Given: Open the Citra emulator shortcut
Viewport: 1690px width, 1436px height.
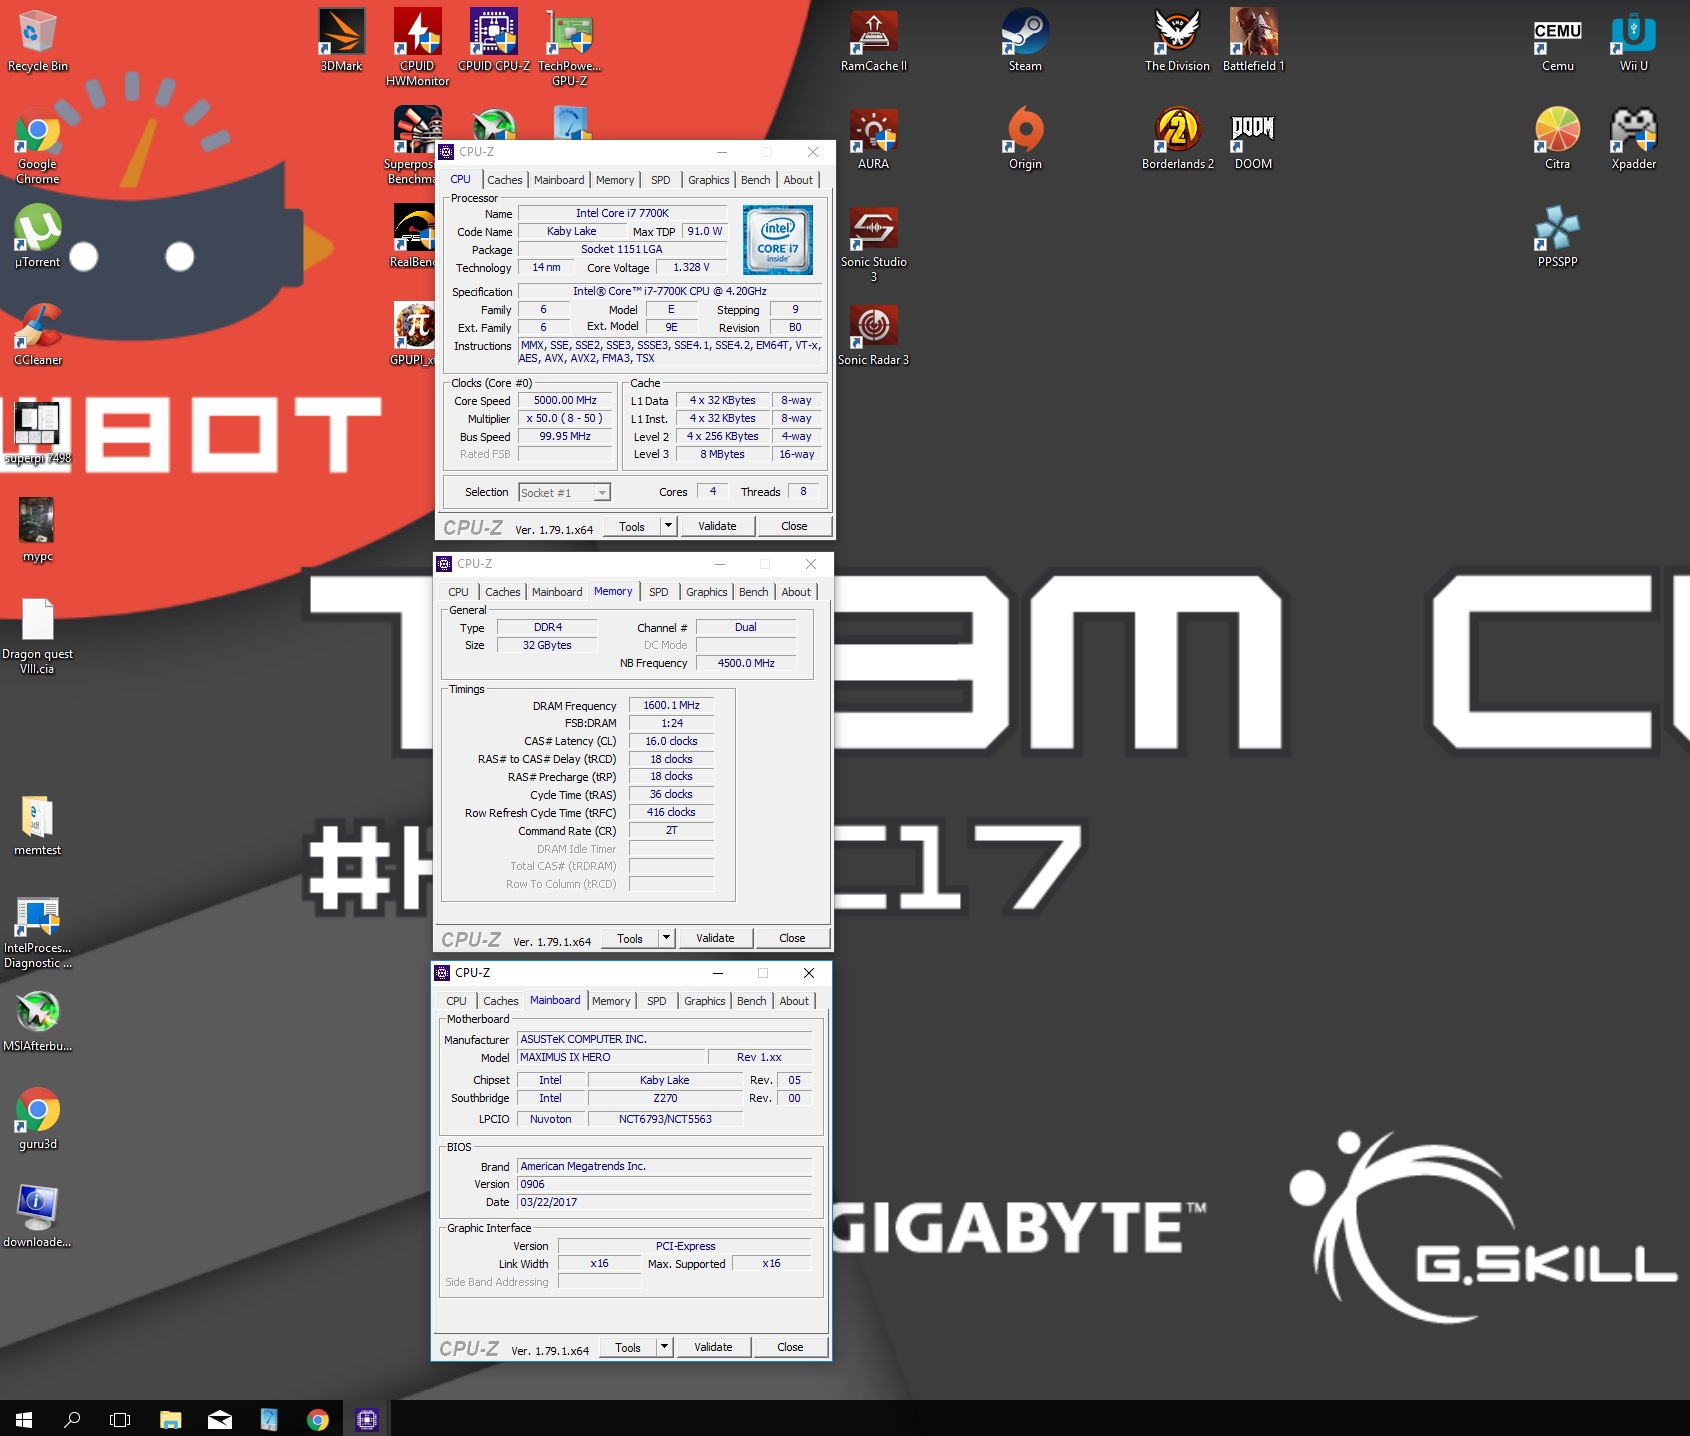Looking at the screenshot, I should pyautogui.click(x=1557, y=138).
